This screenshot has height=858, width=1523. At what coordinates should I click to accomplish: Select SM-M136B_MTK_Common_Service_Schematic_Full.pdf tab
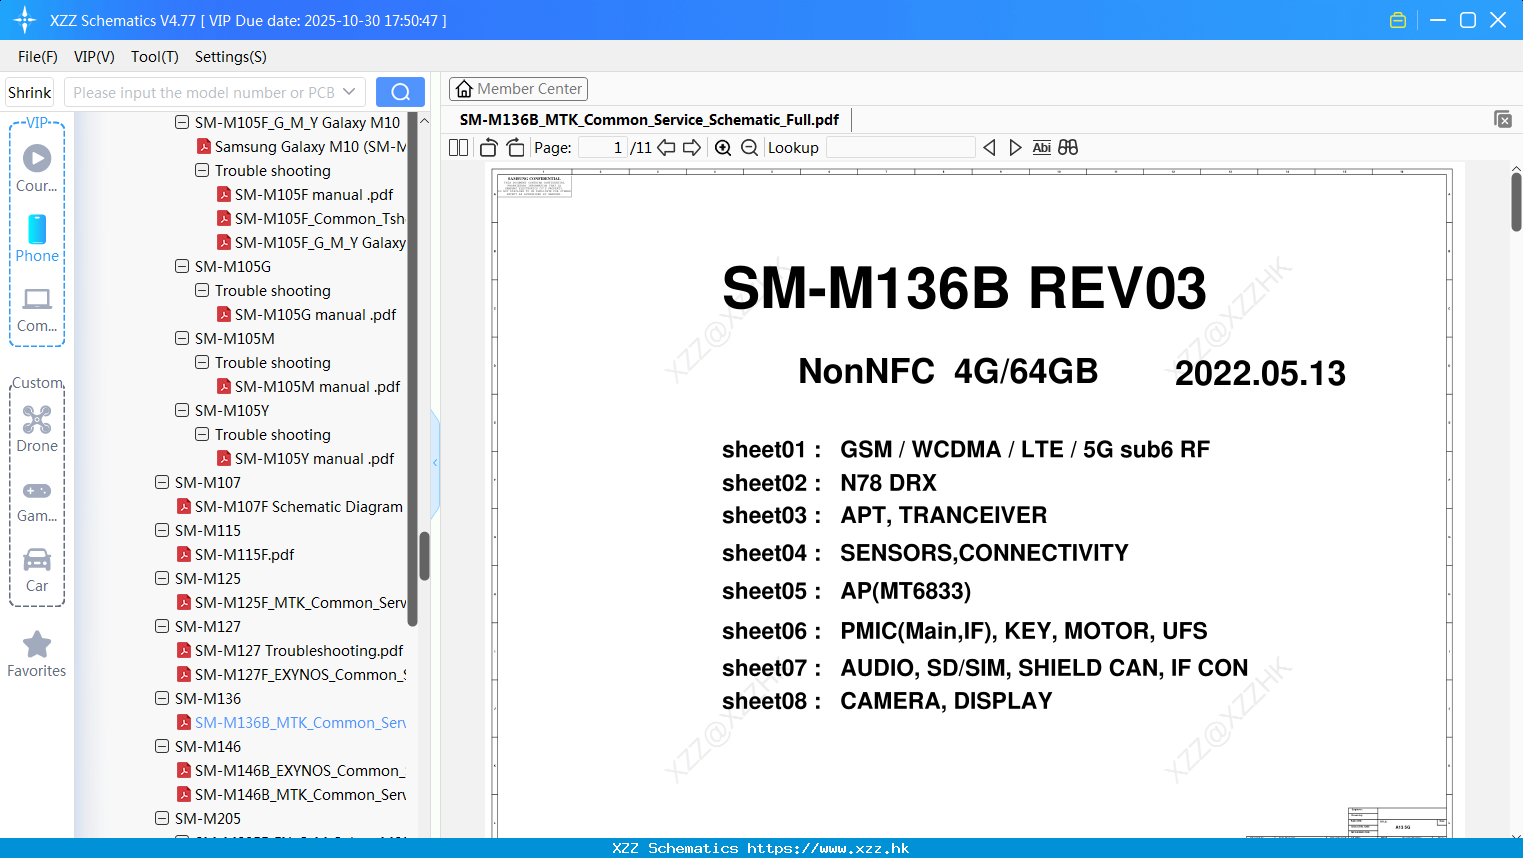click(x=649, y=120)
